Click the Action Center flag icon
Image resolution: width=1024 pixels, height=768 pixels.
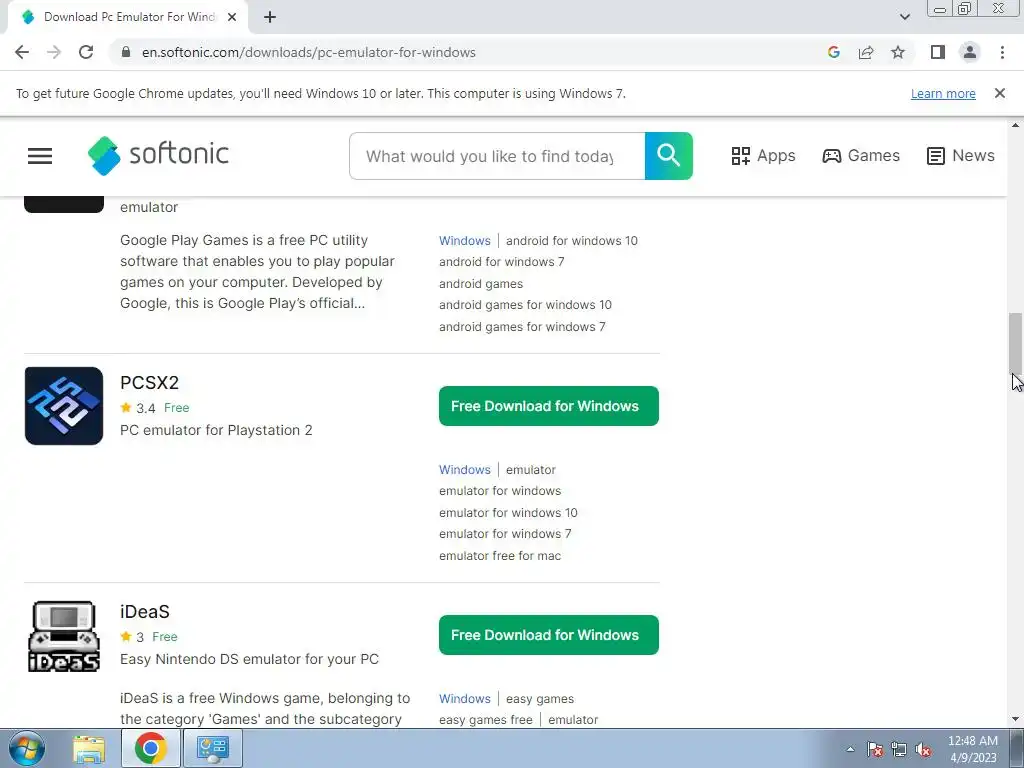pos(875,749)
